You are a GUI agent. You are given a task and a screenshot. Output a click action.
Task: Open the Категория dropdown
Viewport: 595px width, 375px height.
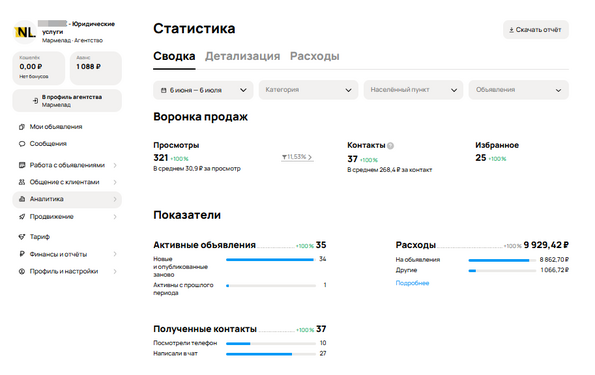pos(308,90)
